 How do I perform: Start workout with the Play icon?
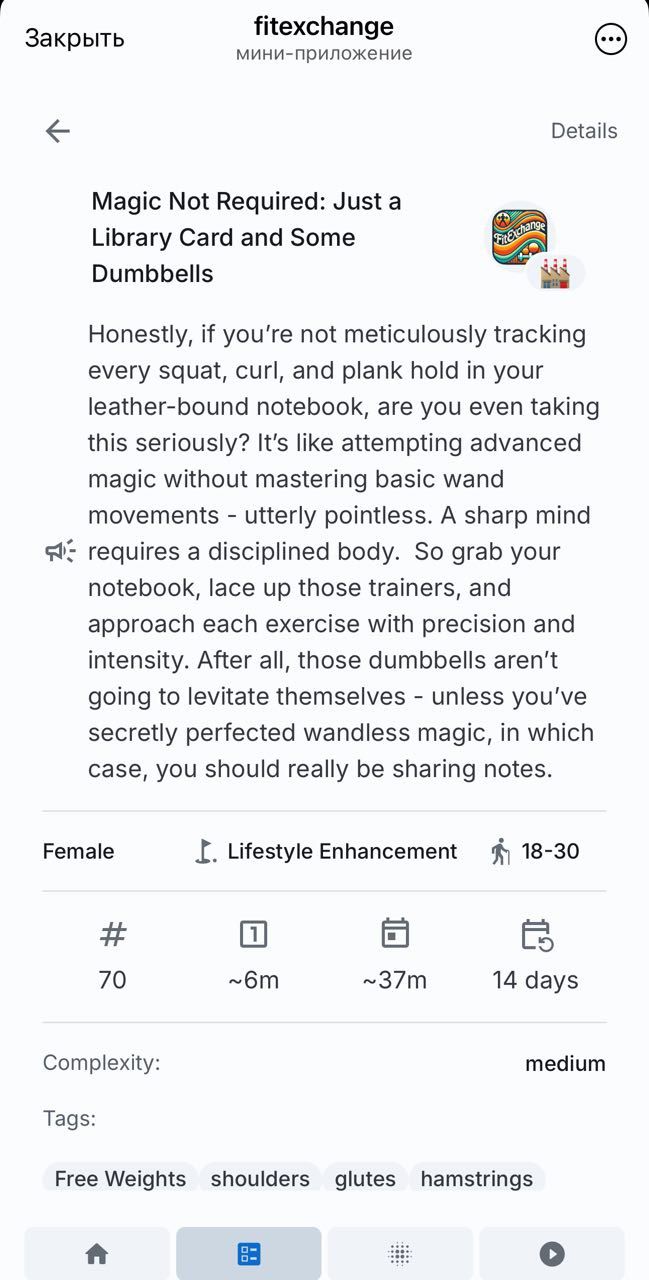coord(551,1253)
